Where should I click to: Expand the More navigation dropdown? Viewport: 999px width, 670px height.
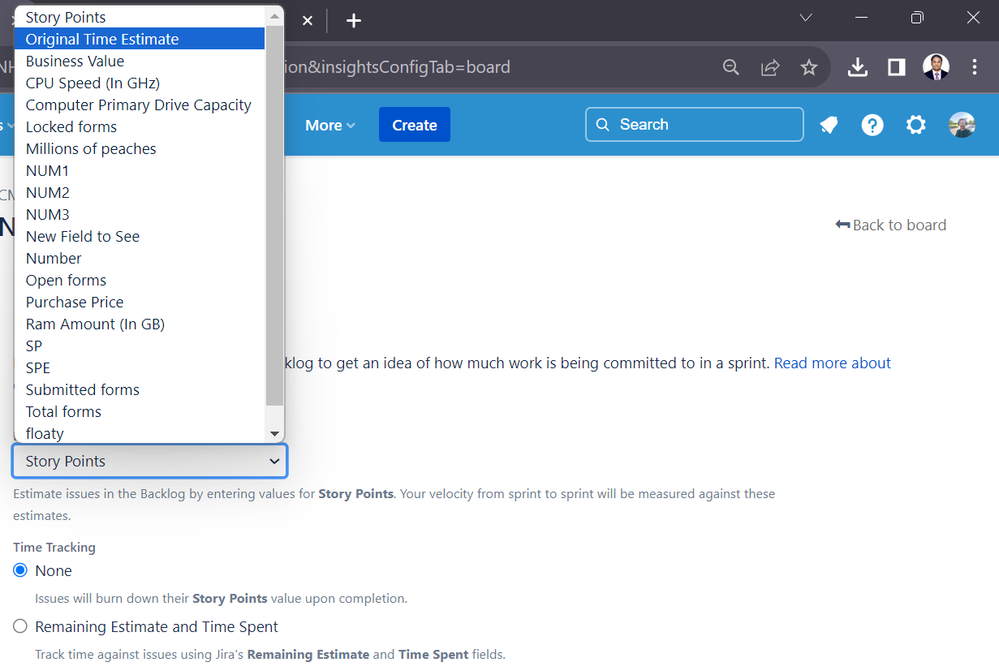[330, 124]
